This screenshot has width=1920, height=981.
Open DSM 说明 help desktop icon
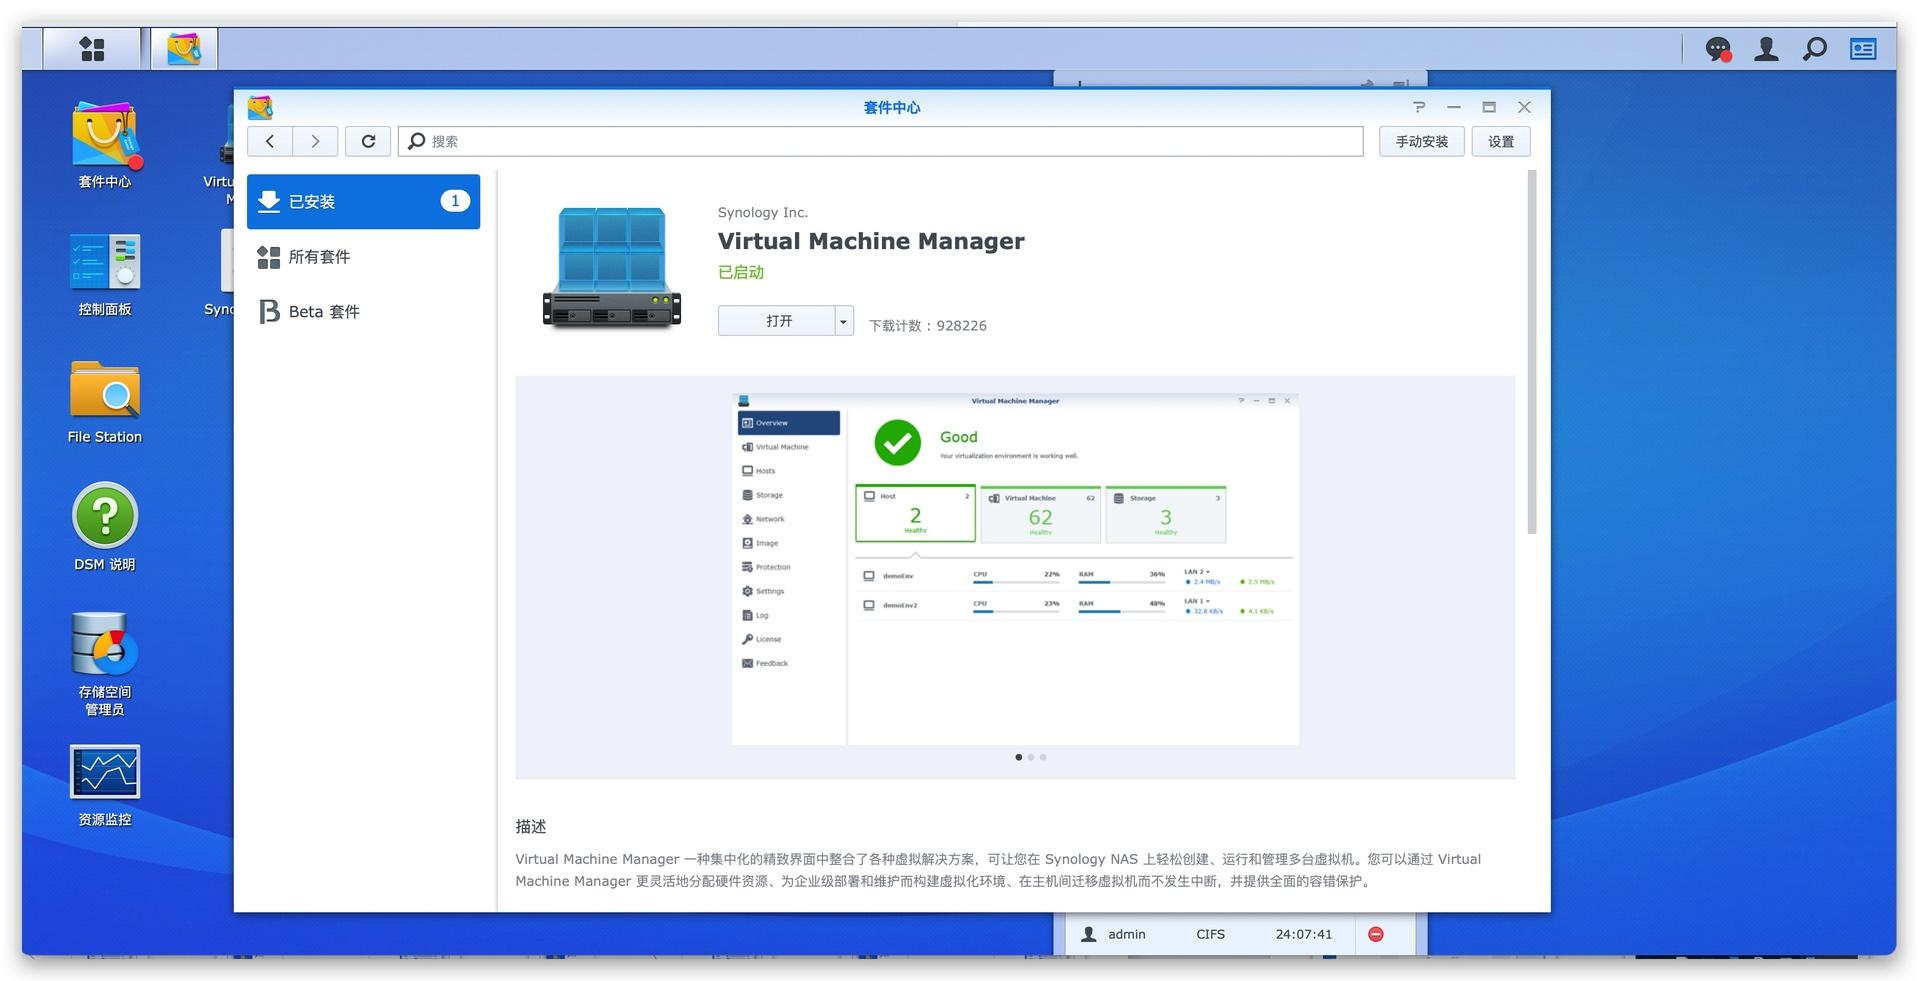pyautogui.click(x=105, y=528)
